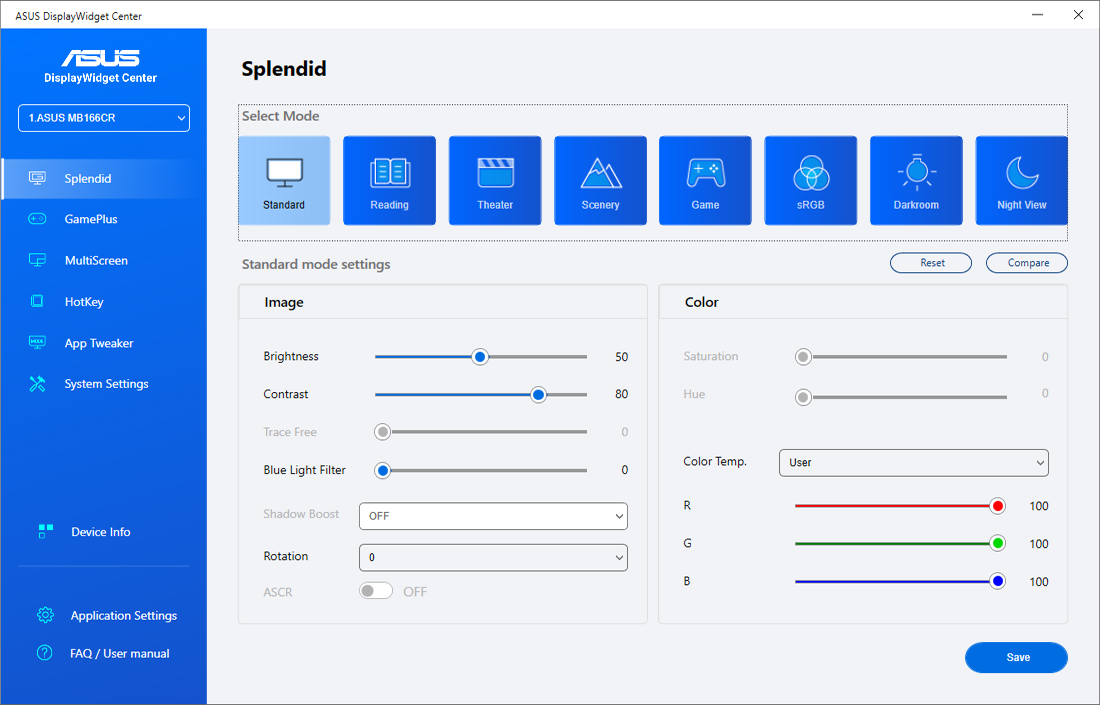Click the Trace Free slider handle
Viewport: 1100px width, 705px height.
point(382,432)
